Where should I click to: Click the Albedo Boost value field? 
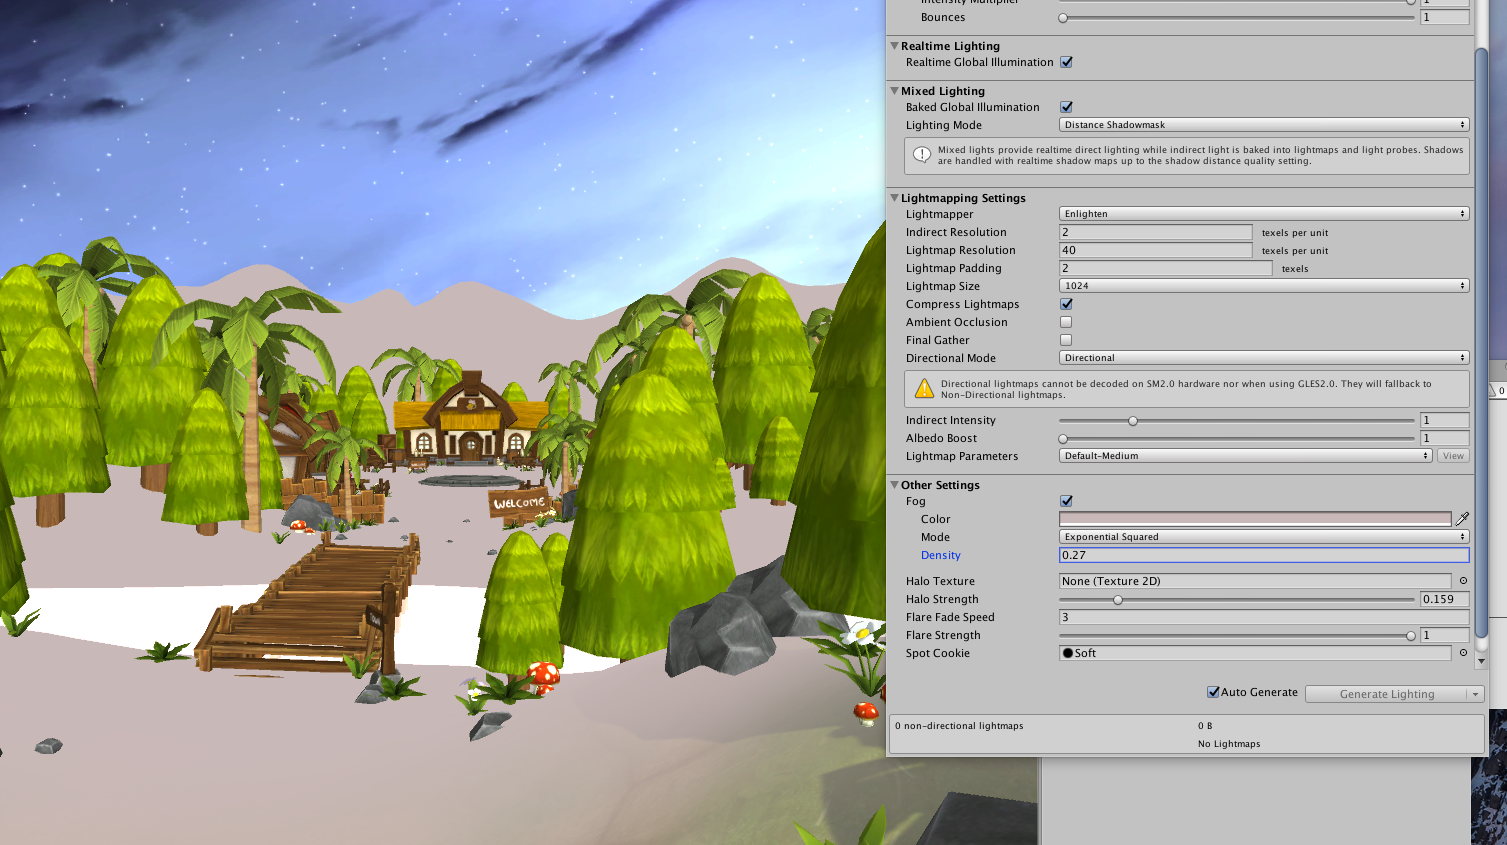point(1444,438)
